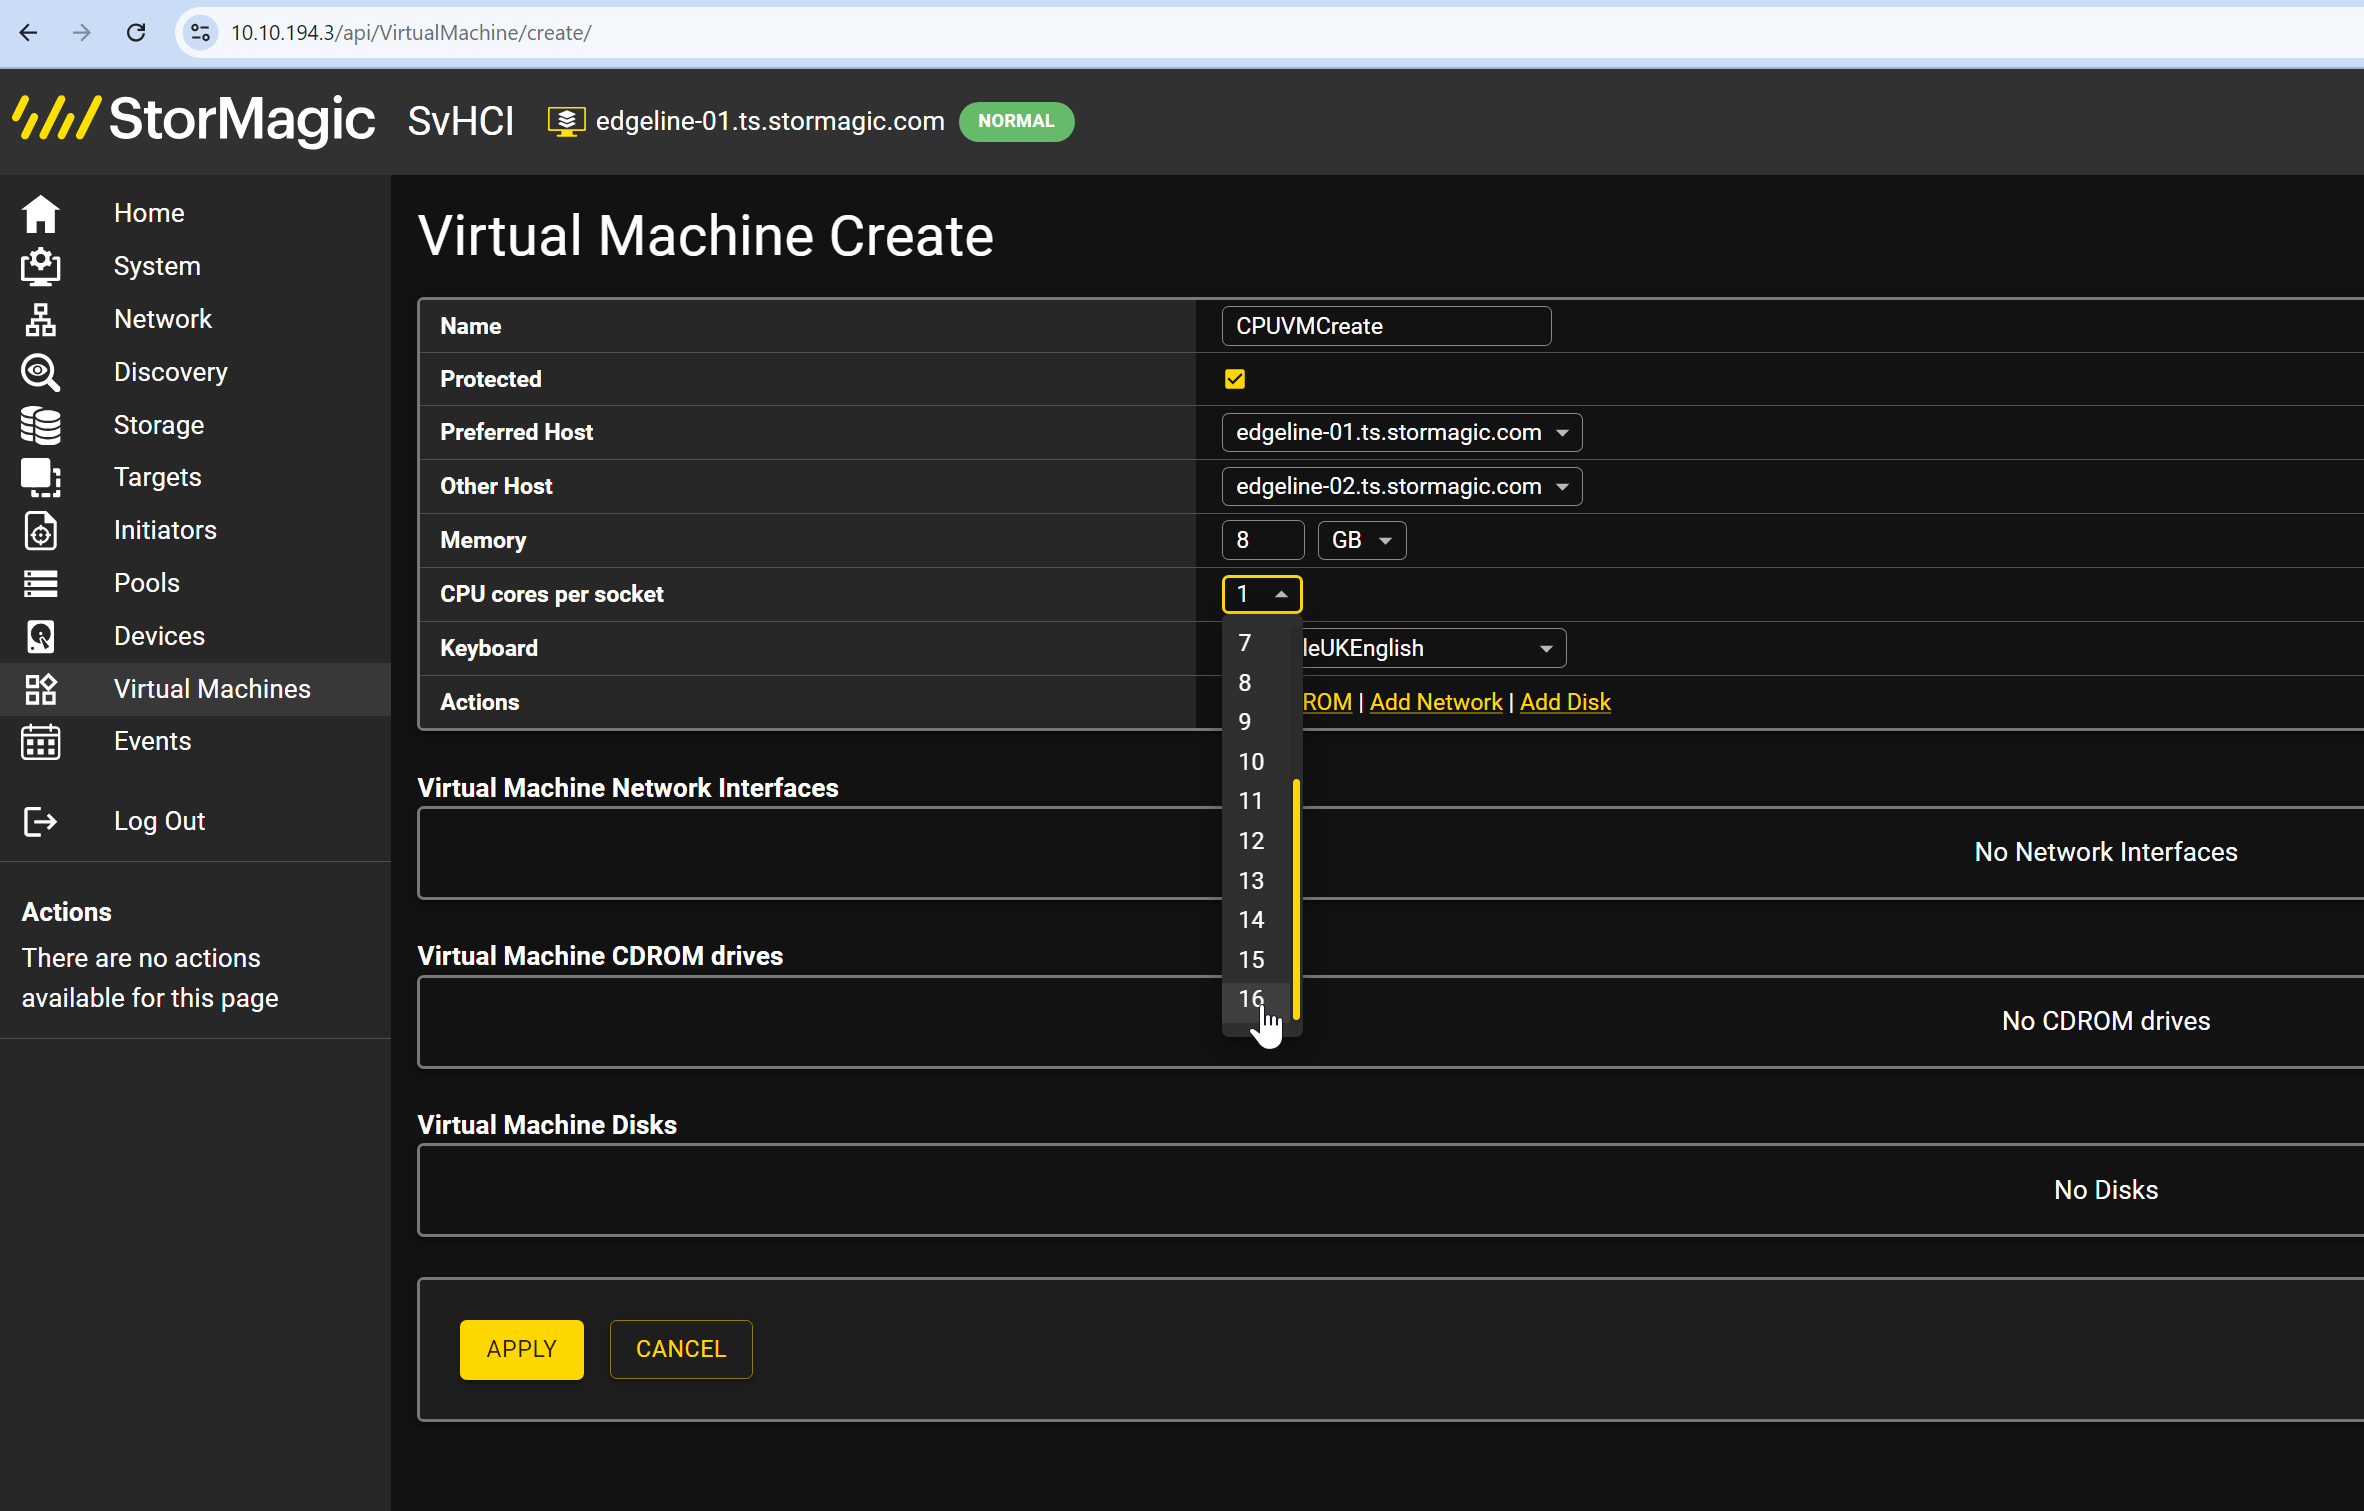Navigate to Storage section
Viewport: 2364px width, 1511px height.
(159, 426)
